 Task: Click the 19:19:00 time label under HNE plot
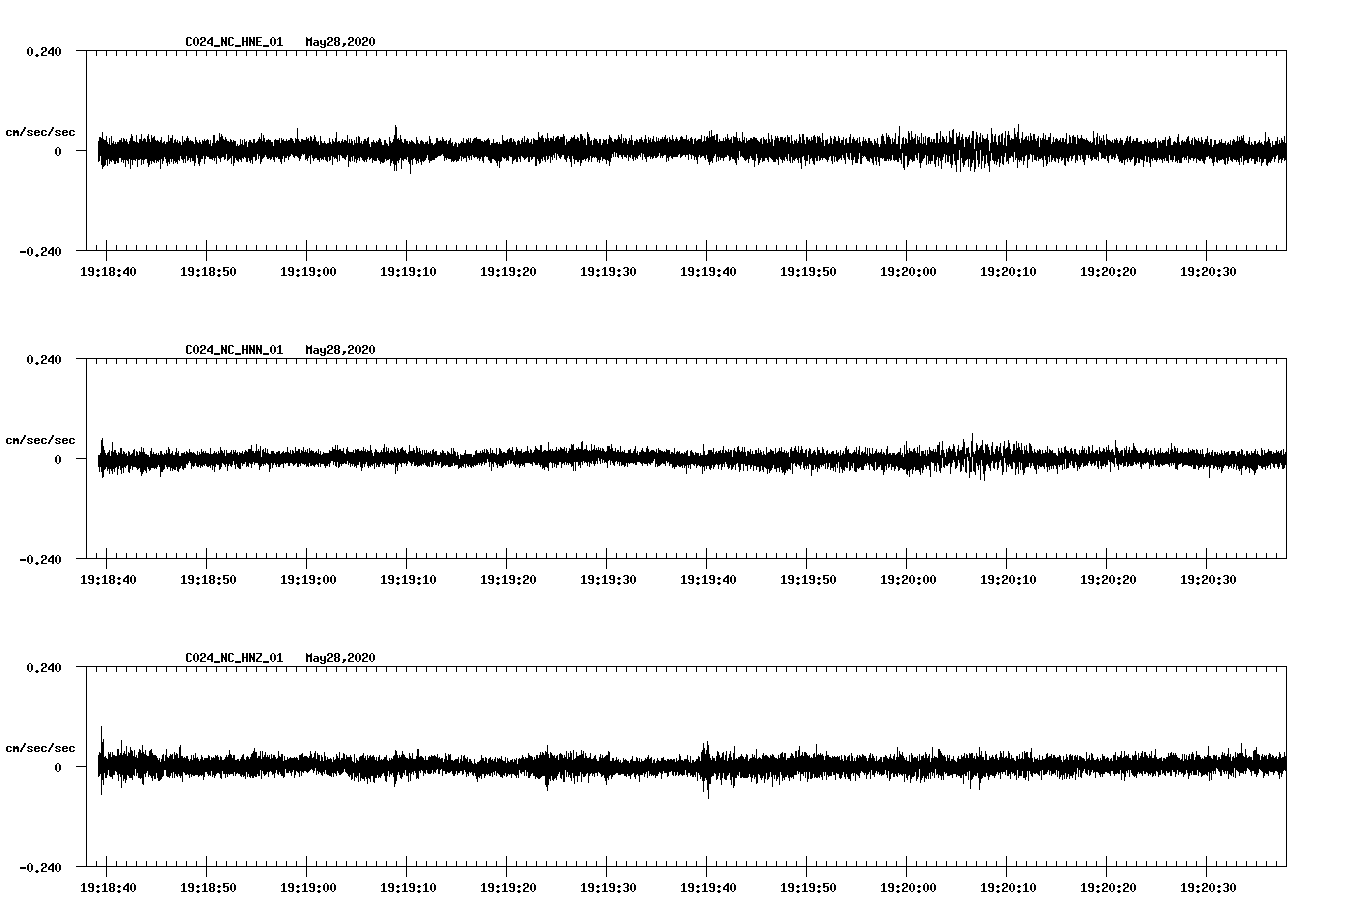tap(308, 271)
